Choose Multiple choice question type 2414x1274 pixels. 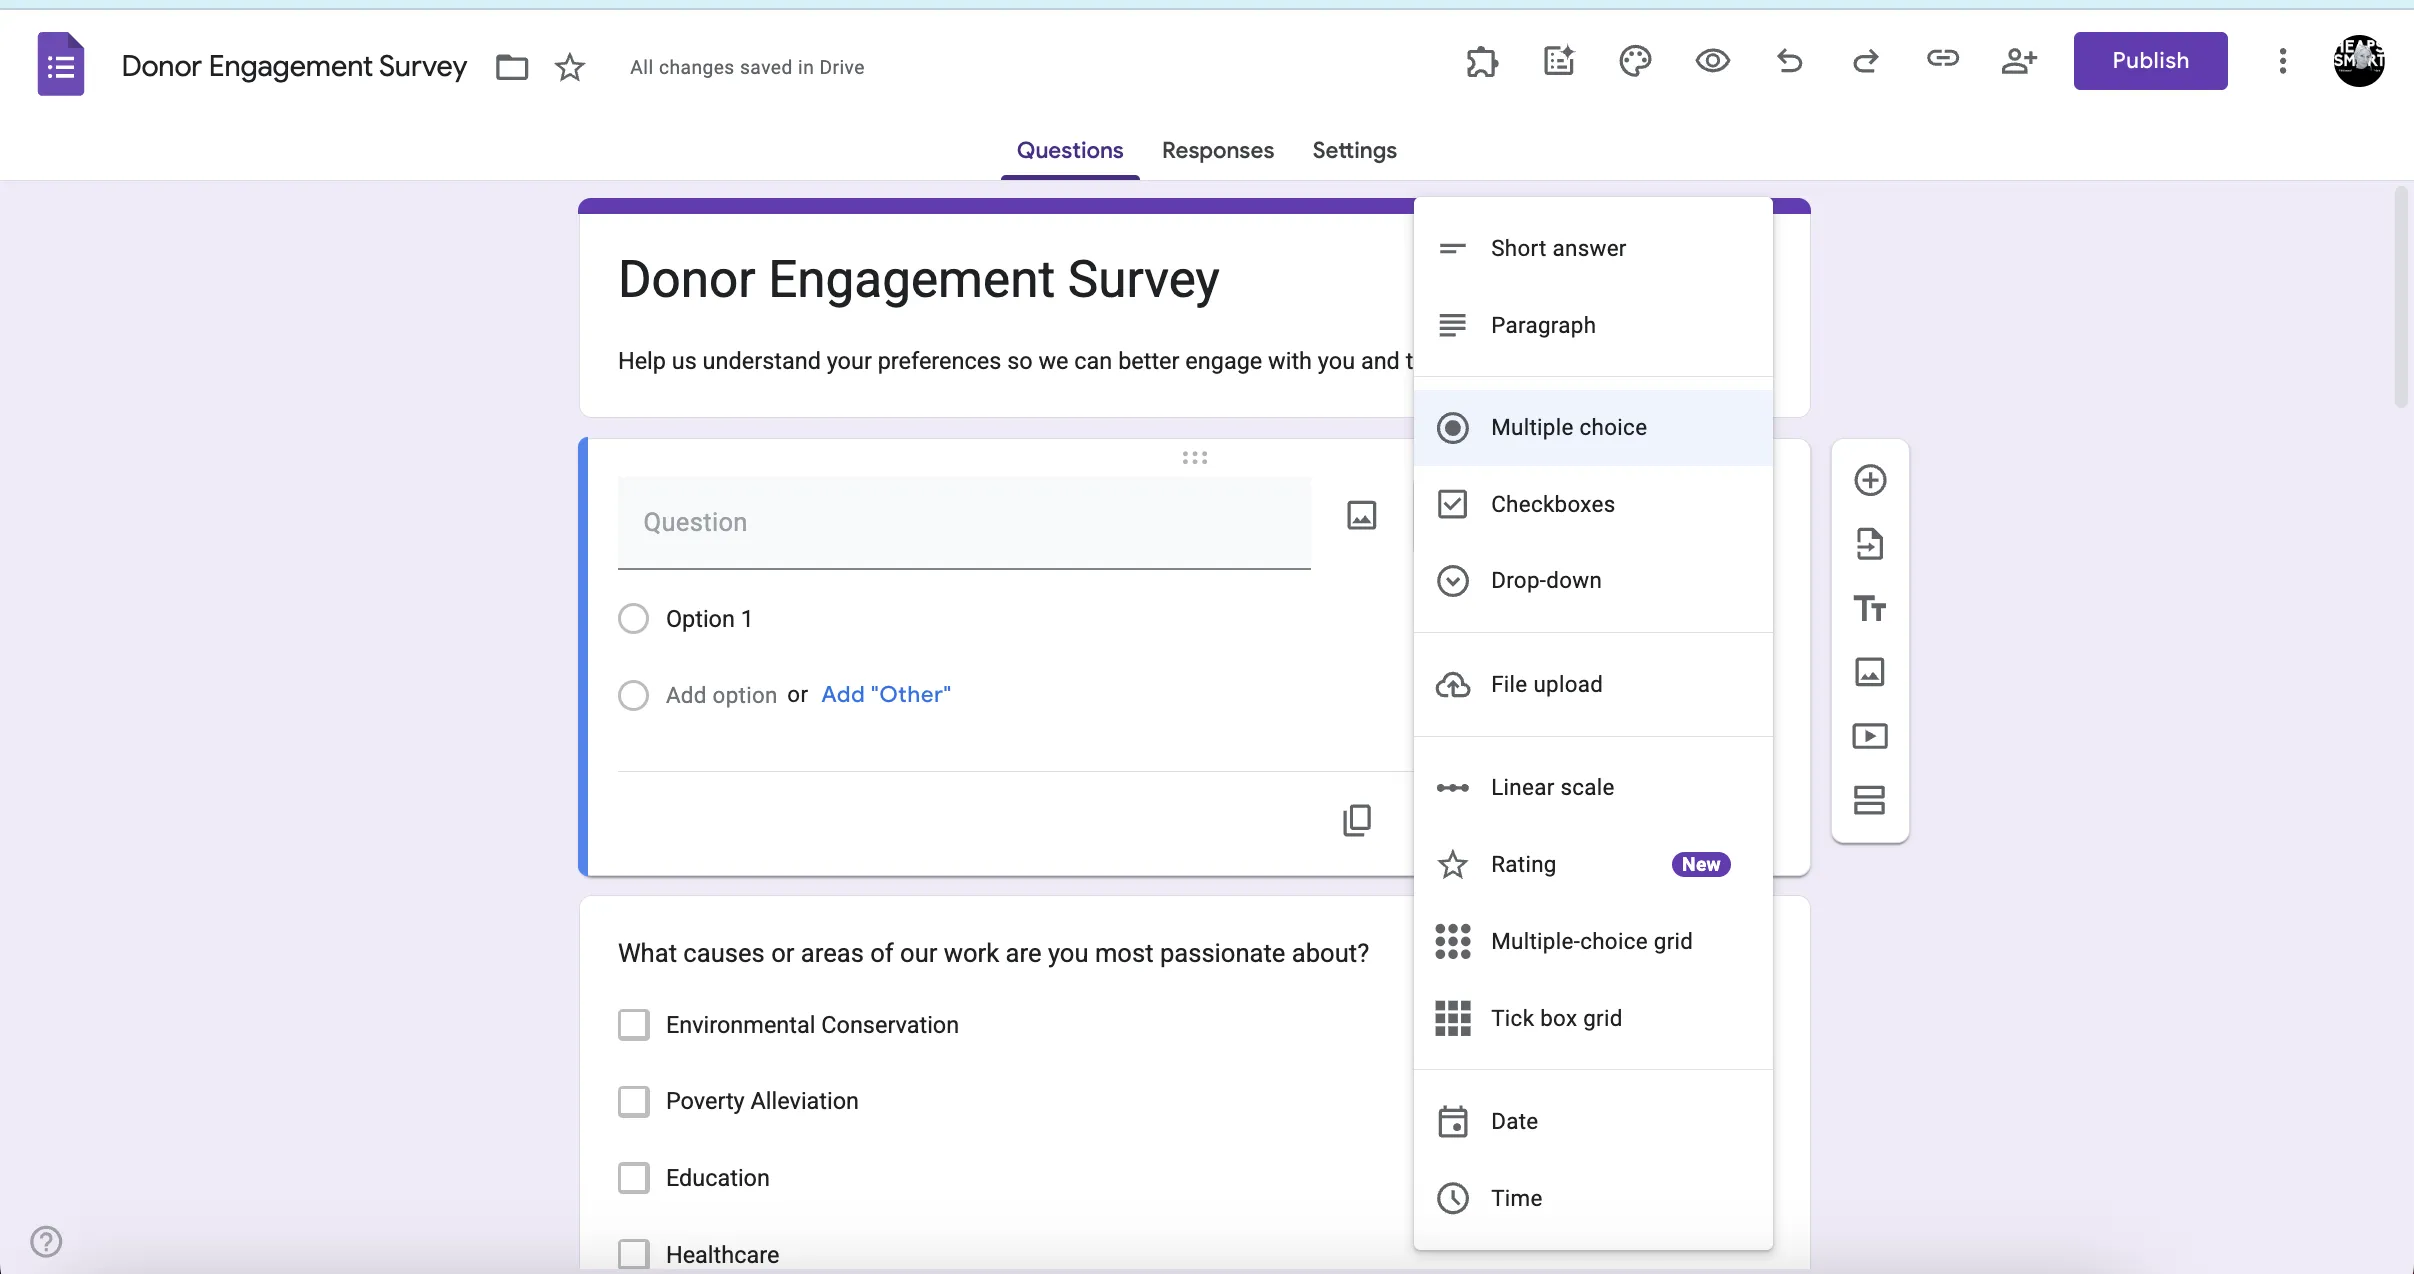(1593, 427)
